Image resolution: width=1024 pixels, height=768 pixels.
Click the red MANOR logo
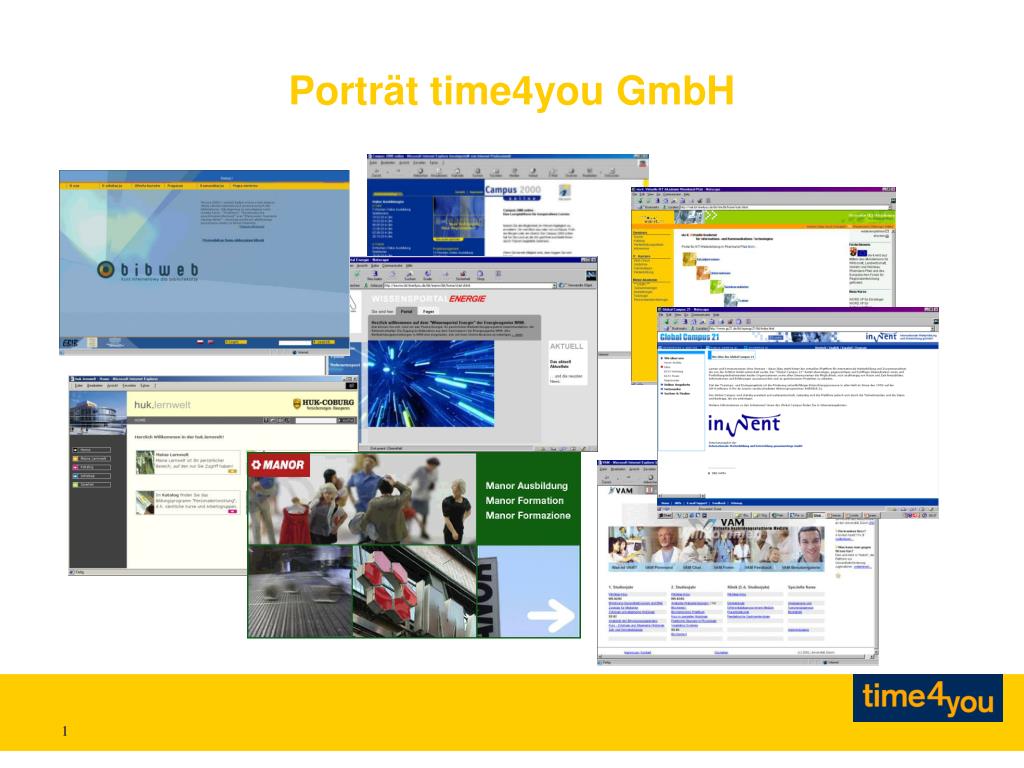tap(278, 465)
